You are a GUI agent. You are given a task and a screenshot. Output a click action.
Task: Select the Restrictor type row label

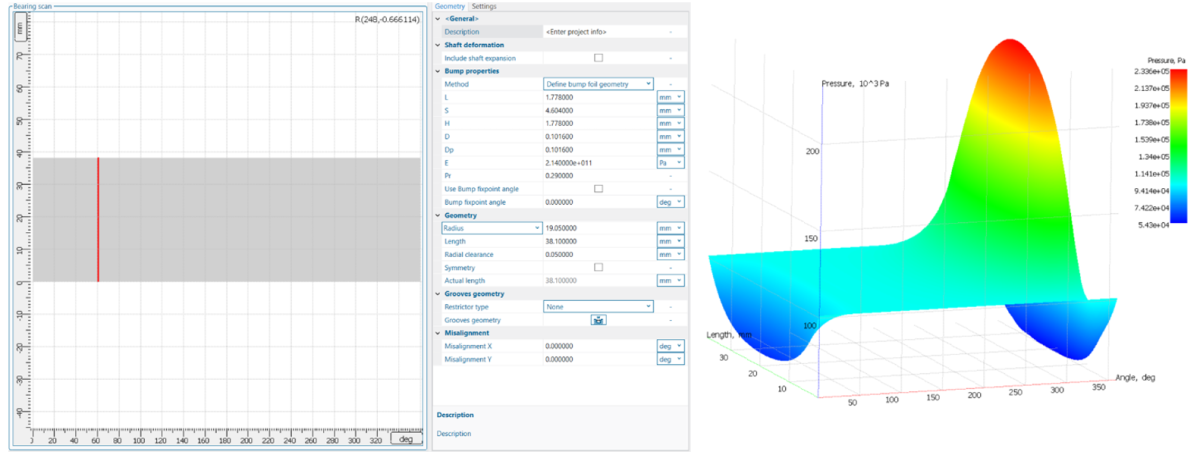tap(468, 306)
